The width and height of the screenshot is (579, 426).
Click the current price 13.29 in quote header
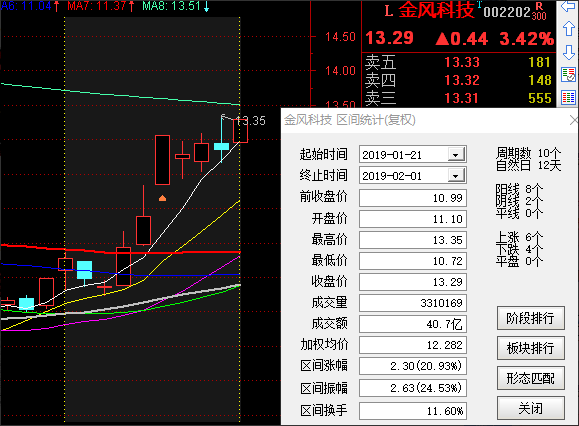389,38
